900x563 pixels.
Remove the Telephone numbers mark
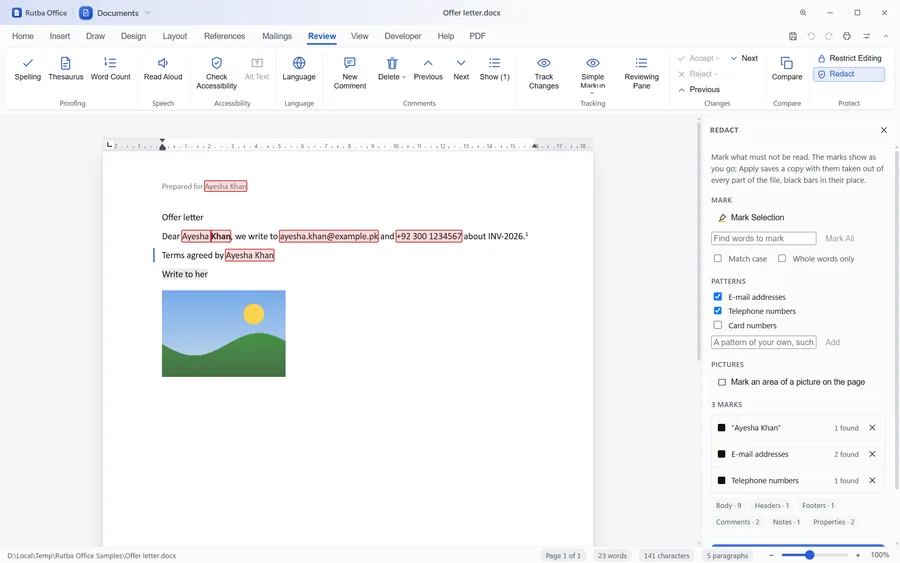pyautogui.click(x=872, y=480)
